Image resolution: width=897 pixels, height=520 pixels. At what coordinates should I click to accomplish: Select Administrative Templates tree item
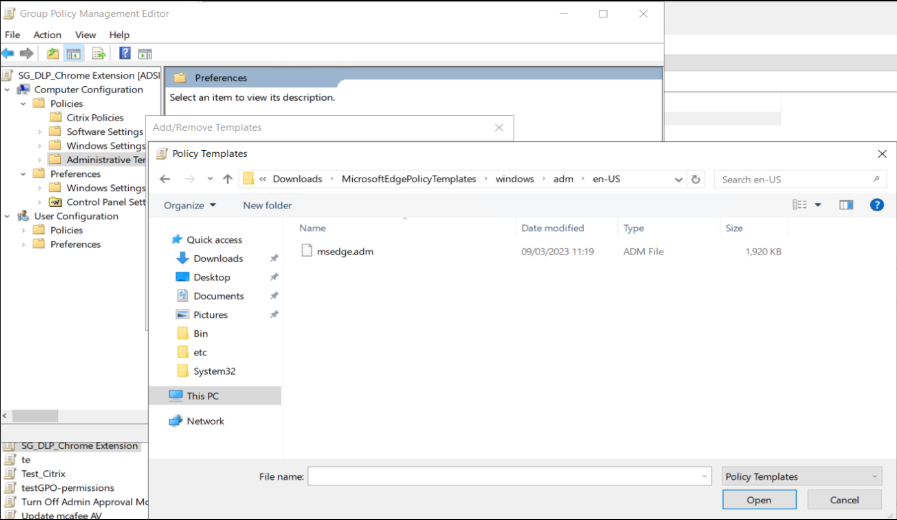pos(105,160)
